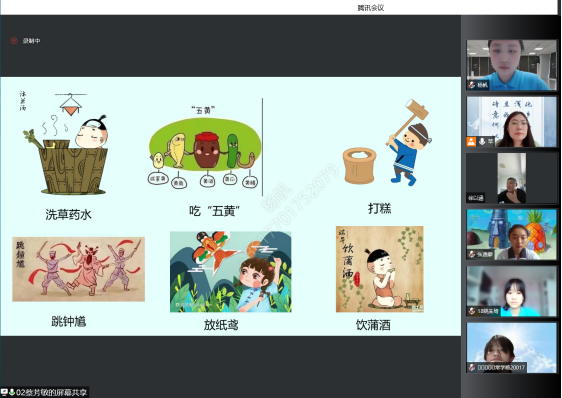Click muted mic icon on the 20017 participant
Image resolution: width=562 pixels, height=398 pixels.
coord(472,367)
